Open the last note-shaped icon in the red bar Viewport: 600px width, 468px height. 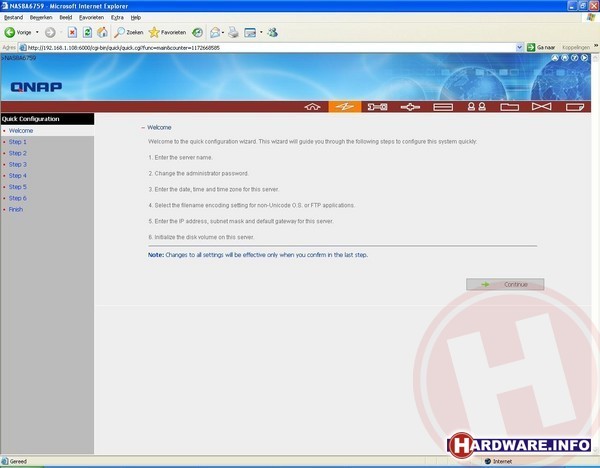click(575, 107)
